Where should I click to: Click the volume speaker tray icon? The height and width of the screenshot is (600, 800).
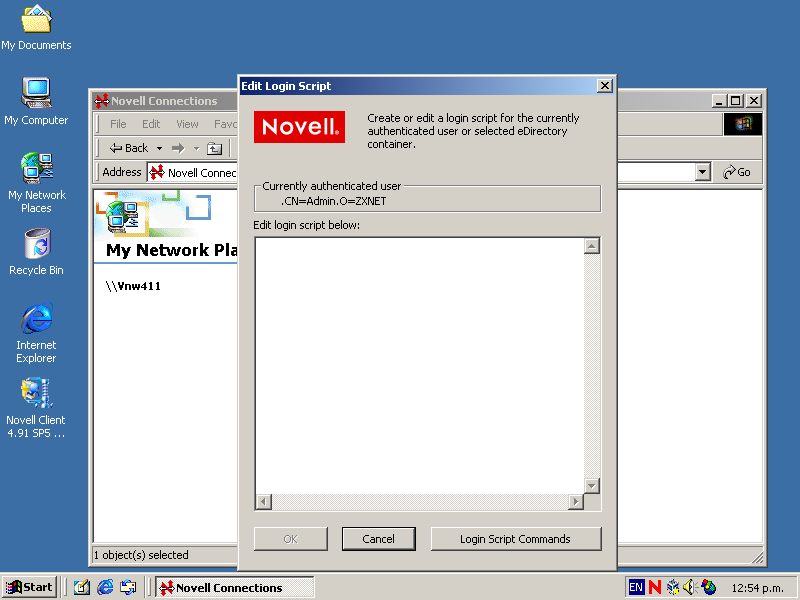690,587
